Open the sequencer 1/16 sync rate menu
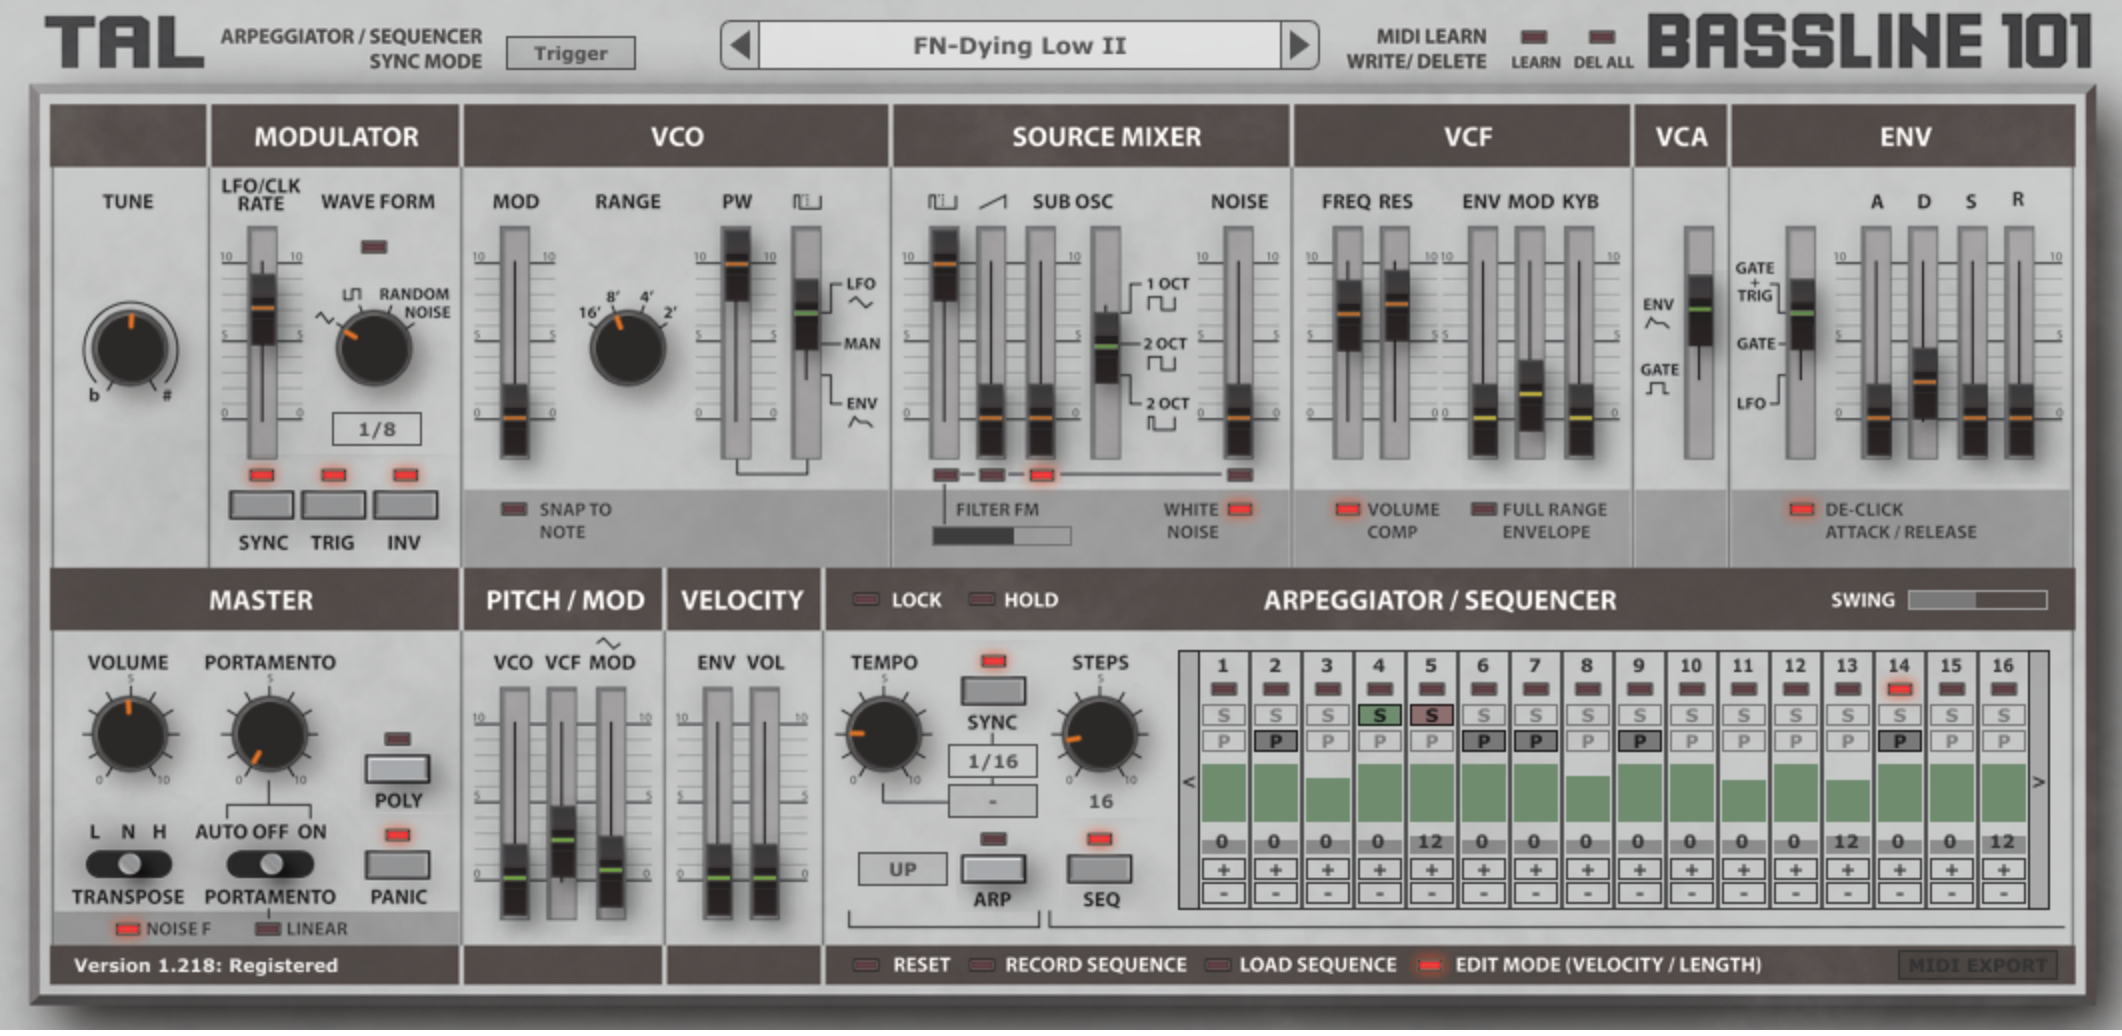The image size is (2122, 1036). point(992,761)
